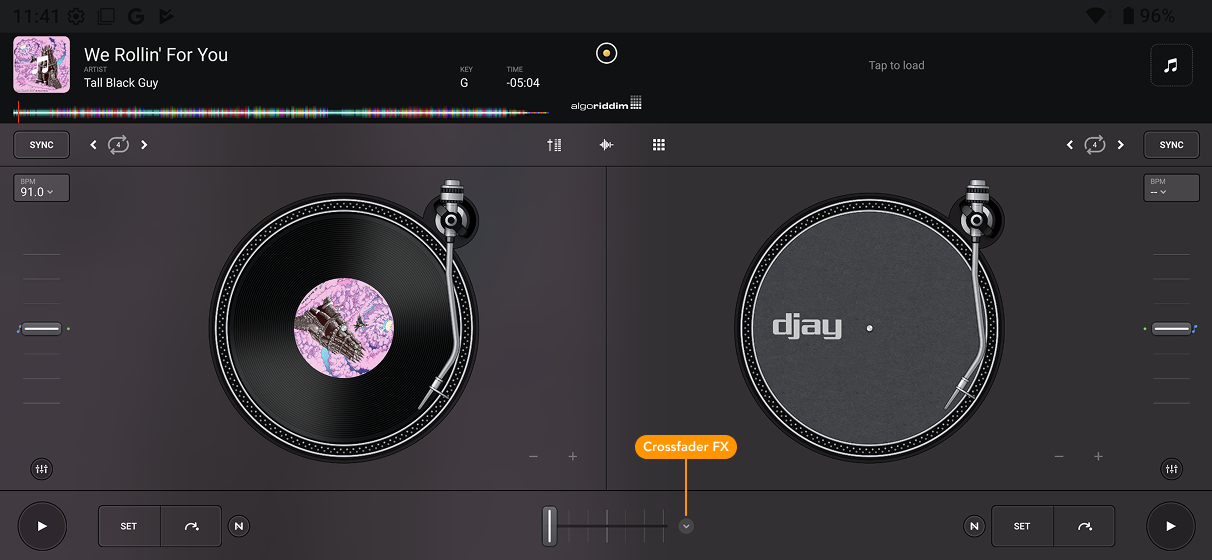Toggle left deck Neural Mix button
This screenshot has width=1212, height=560.
tap(239, 526)
